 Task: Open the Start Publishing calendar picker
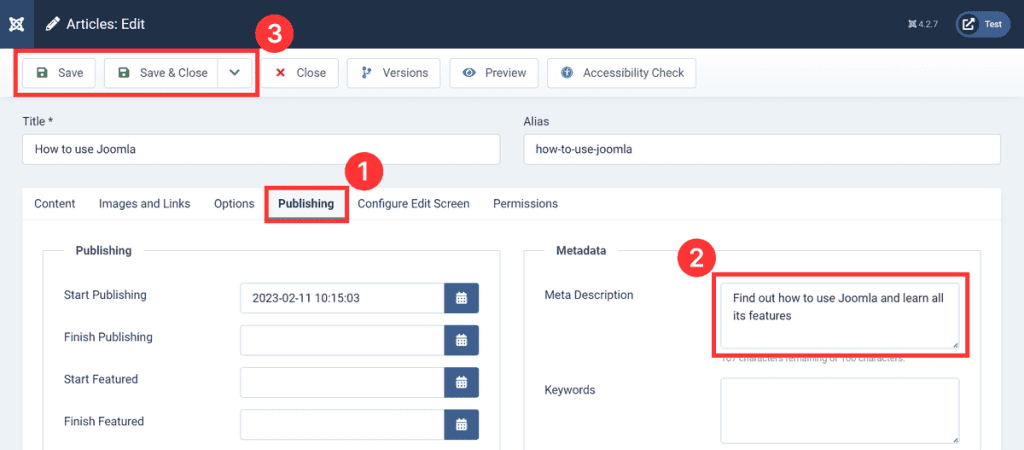coord(462,298)
